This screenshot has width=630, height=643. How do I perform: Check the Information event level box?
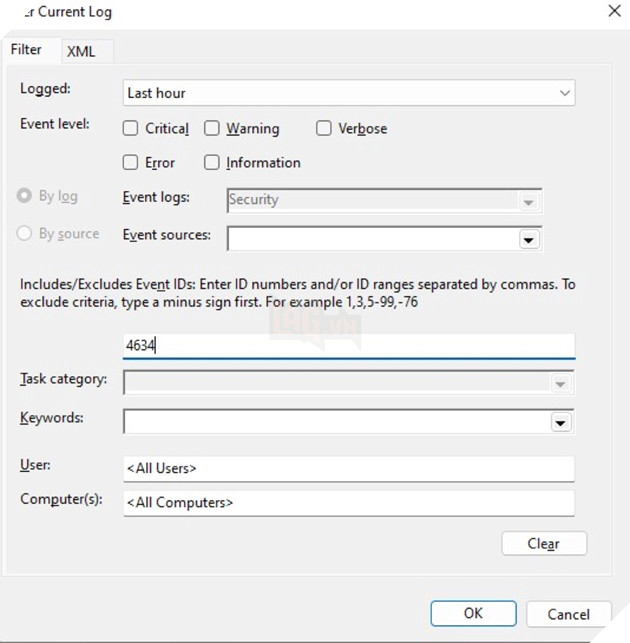tap(212, 162)
